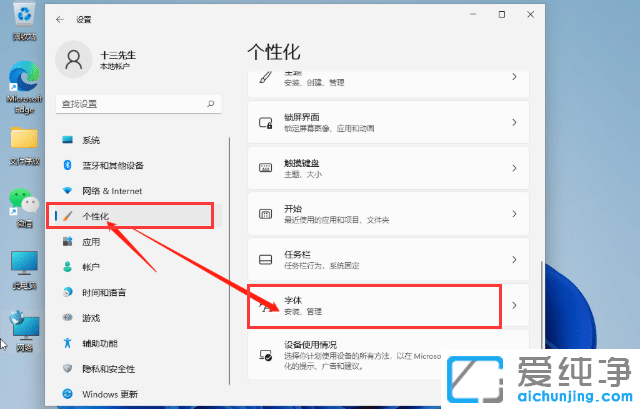Open 隐私和安全性 in the sidebar
The width and height of the screenshot is (641, 409).
point(139,368)
